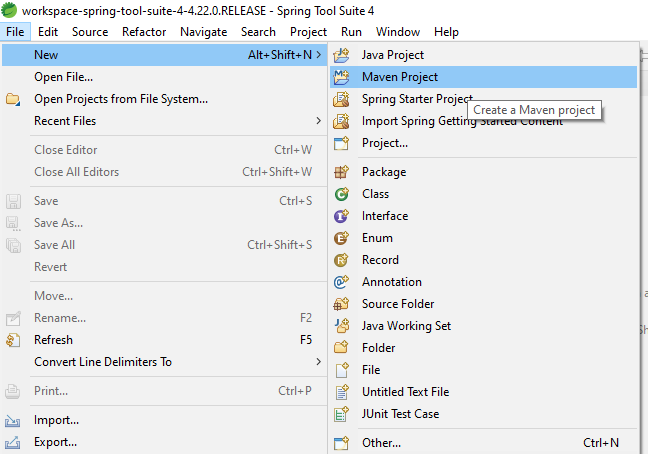648x454 pixels.
Task: Click the Open Projects from File System folder icon
Action: click(13, 99)
